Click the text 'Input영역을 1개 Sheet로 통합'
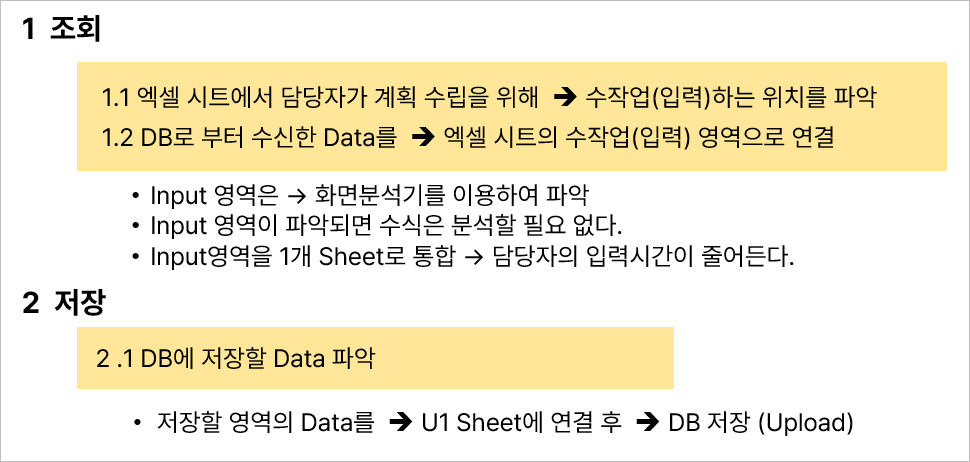 tap(303, 257)
